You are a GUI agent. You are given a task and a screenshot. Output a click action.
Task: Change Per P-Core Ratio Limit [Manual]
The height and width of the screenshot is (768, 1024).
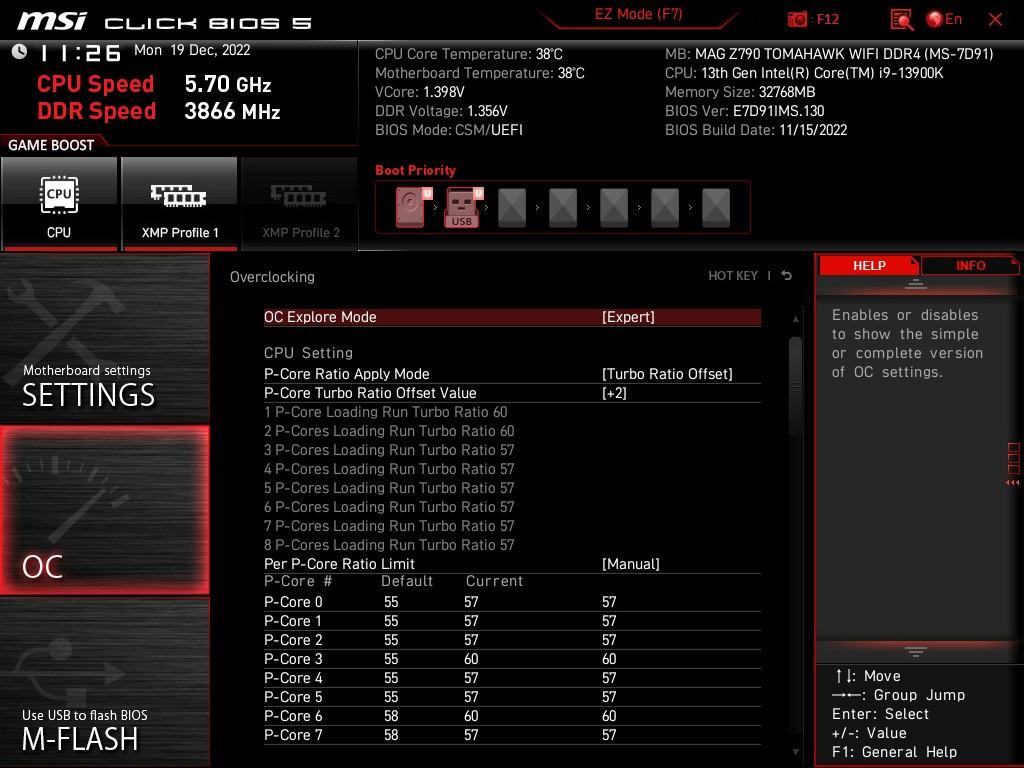coord(512,564)
